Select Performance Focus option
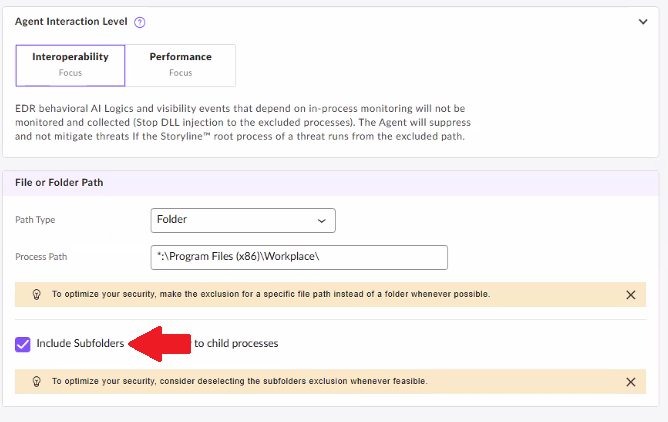 coord(180,66)
